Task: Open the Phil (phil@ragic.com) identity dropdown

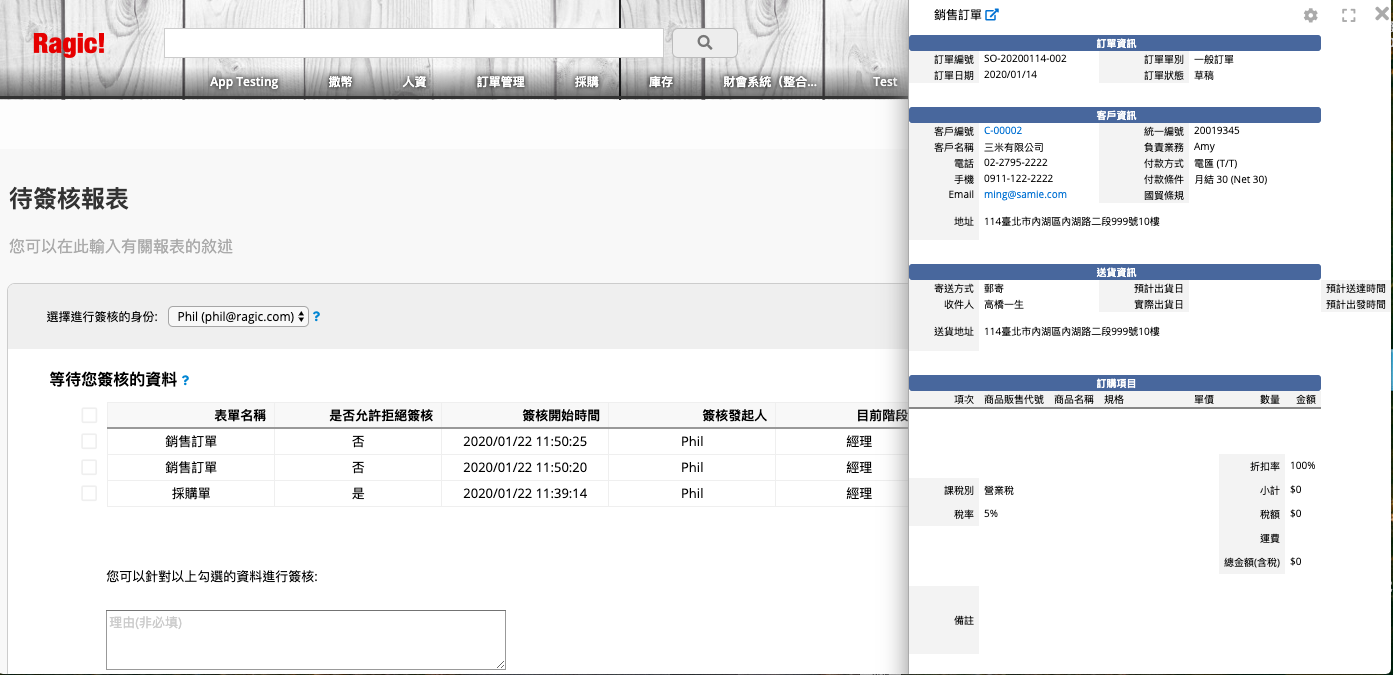Action: (238, 316)
